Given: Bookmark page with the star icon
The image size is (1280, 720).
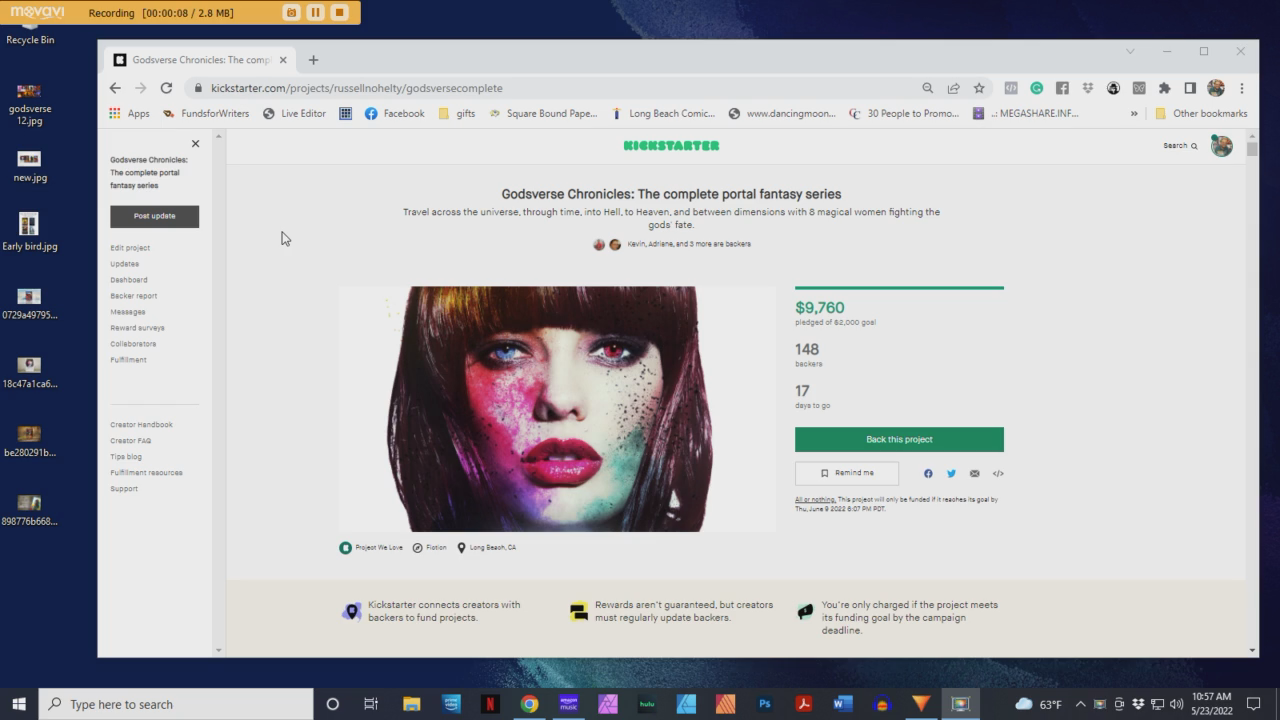Looking at the screenshot, I should coord(979,88).
